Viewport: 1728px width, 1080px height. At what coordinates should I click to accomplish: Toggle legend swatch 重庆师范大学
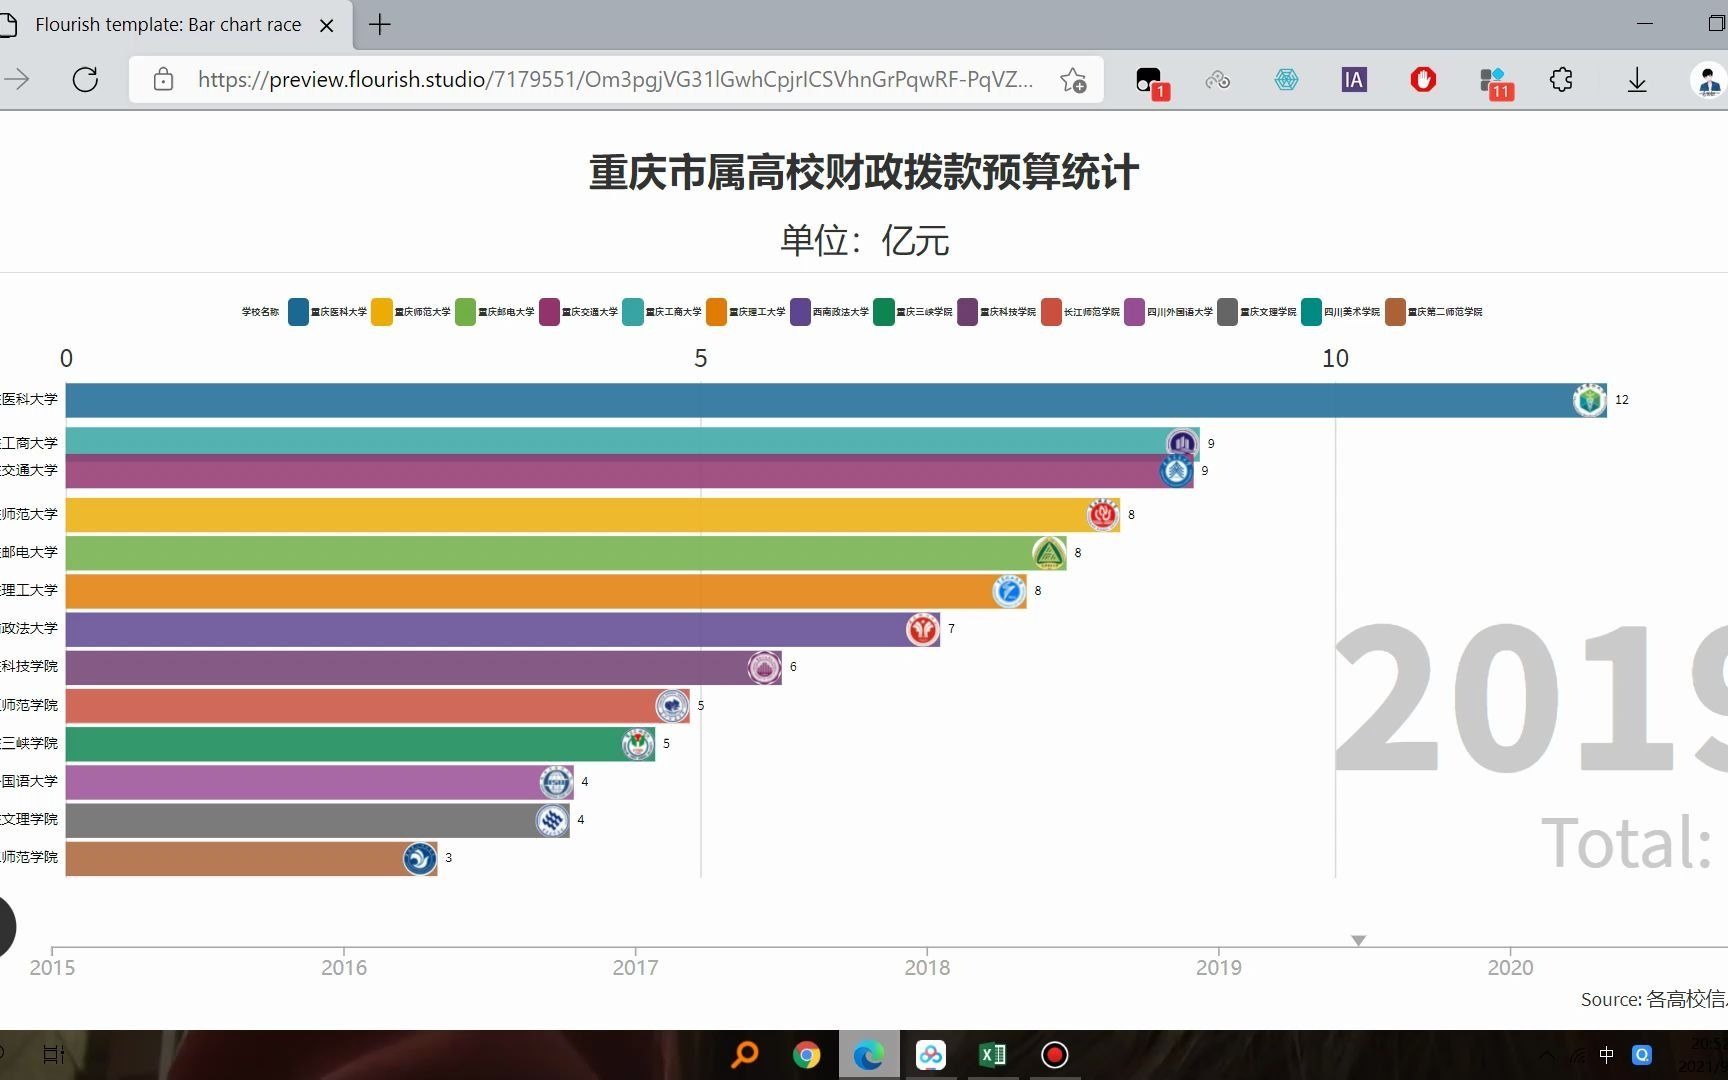tap(382, 312)
